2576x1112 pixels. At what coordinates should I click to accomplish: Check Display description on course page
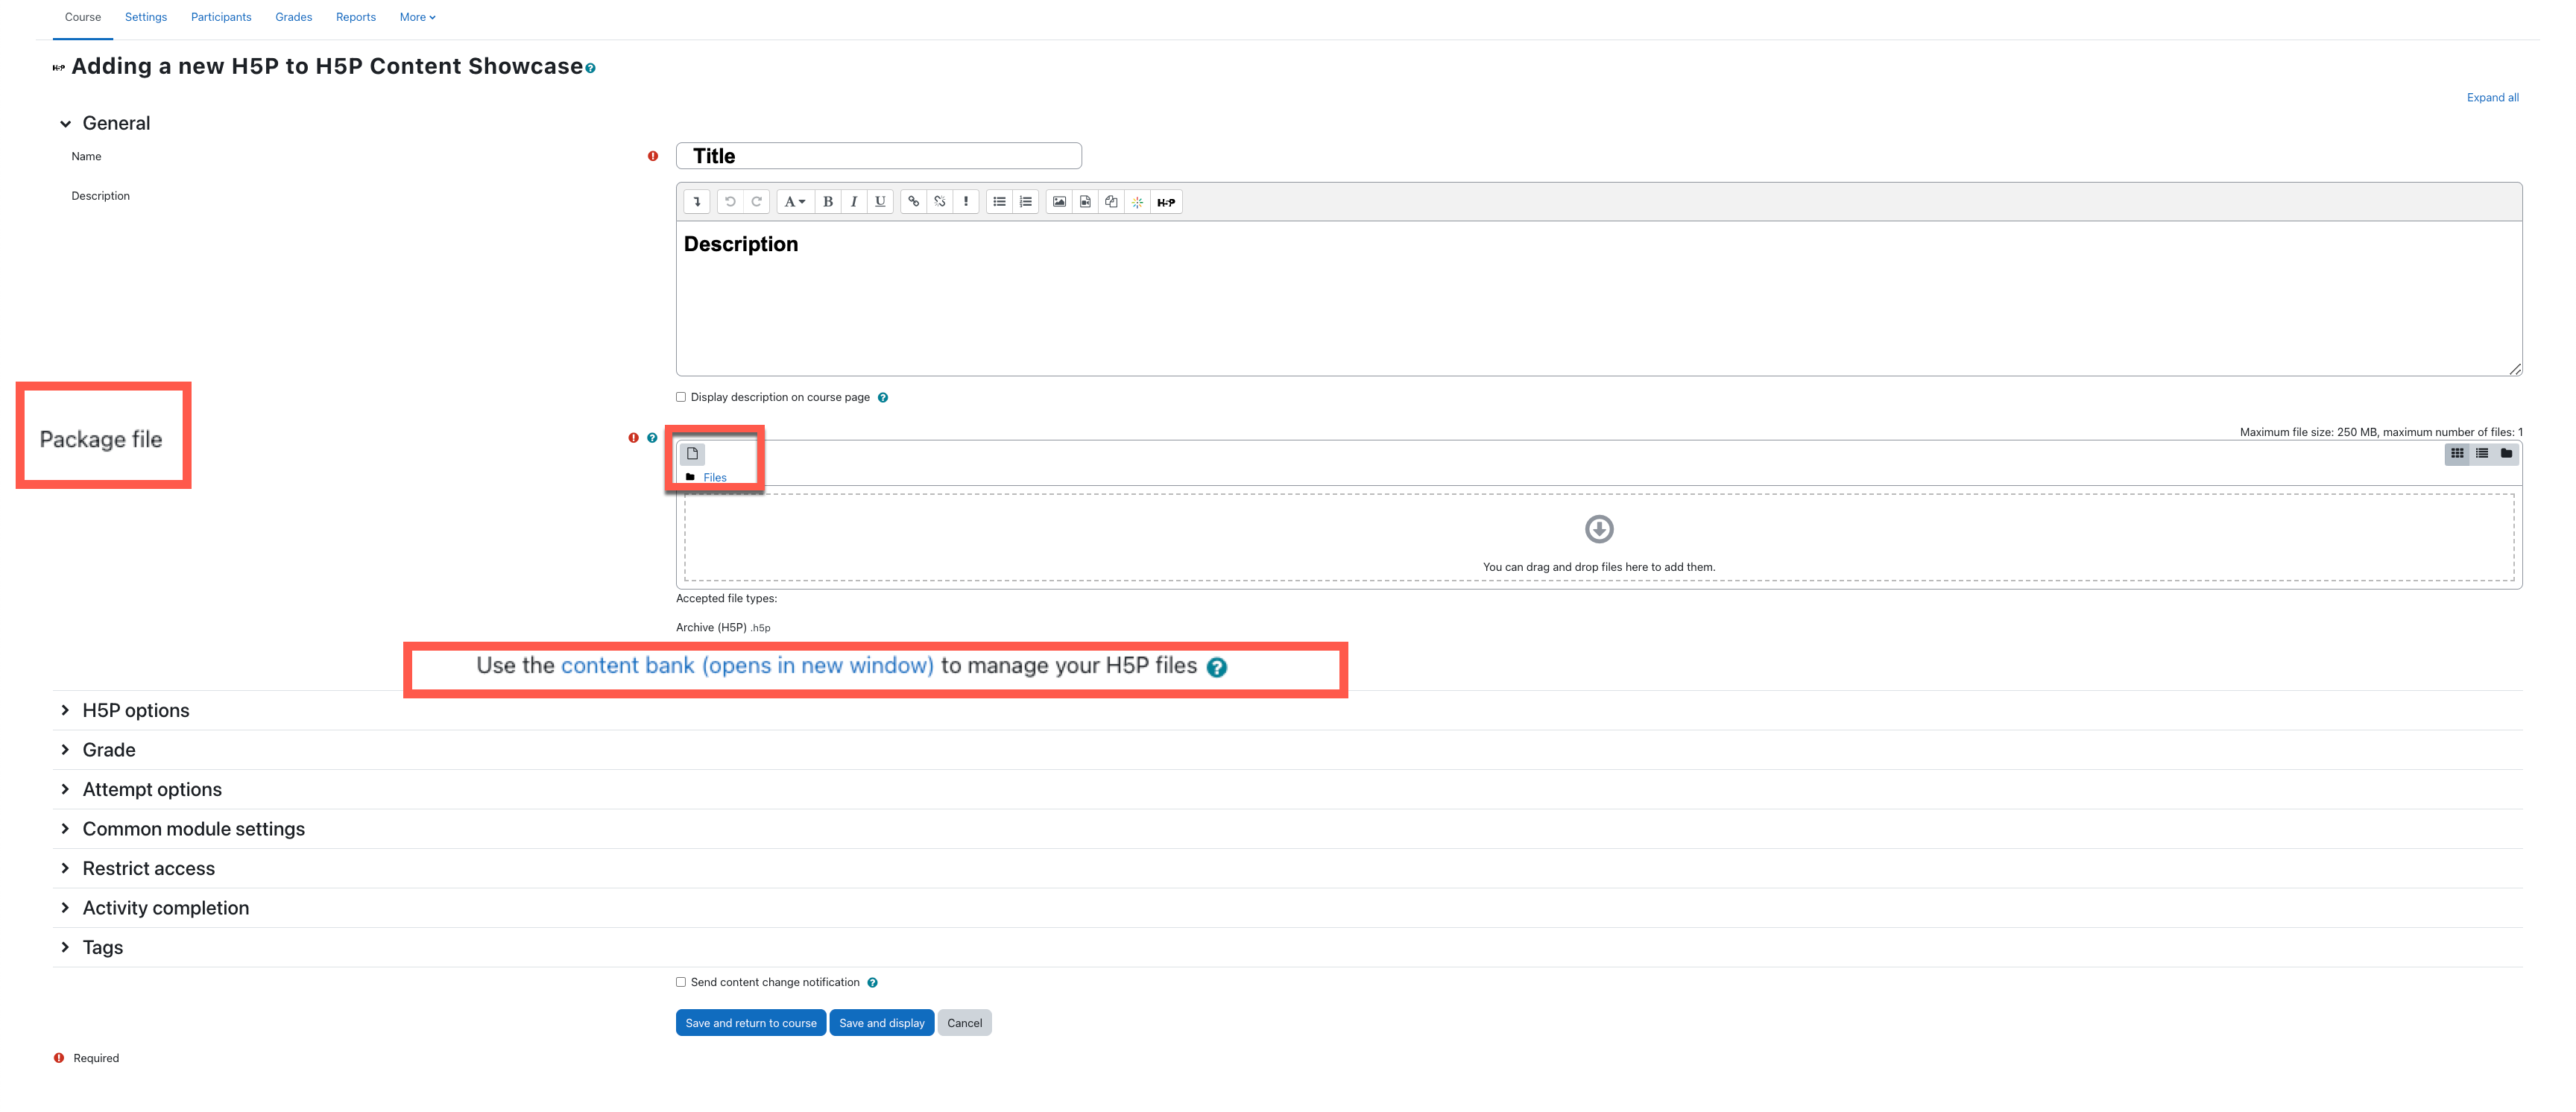[x=681, y=397]
